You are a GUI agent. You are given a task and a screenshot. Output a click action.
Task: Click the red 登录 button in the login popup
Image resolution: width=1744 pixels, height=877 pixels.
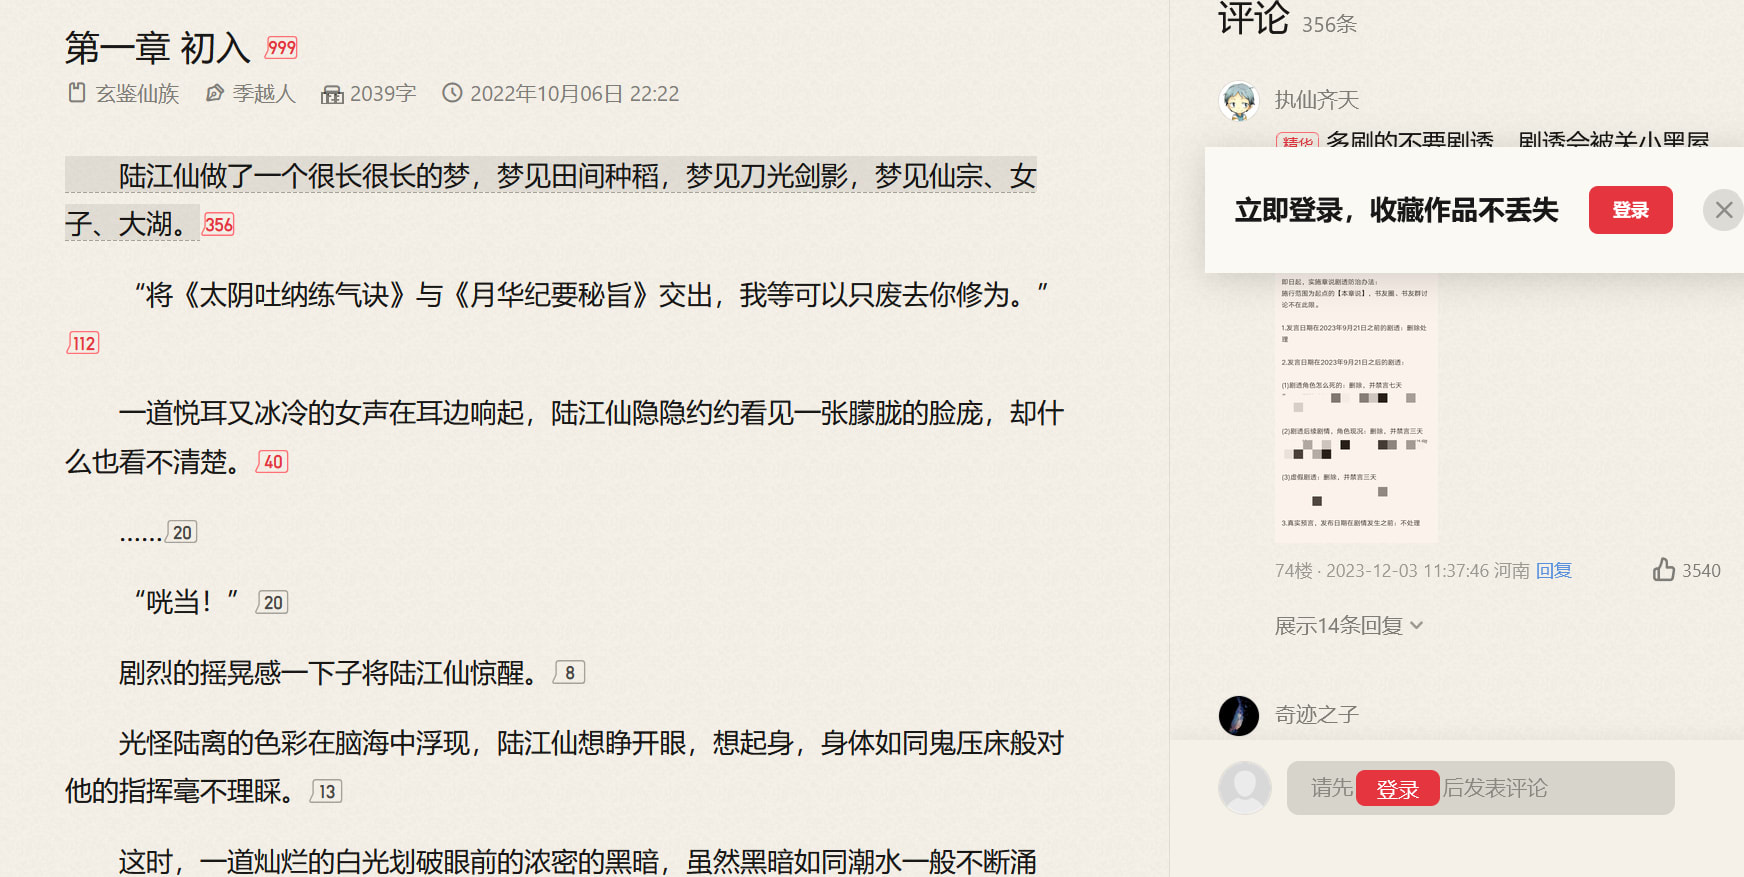(x=1630, y=210)
